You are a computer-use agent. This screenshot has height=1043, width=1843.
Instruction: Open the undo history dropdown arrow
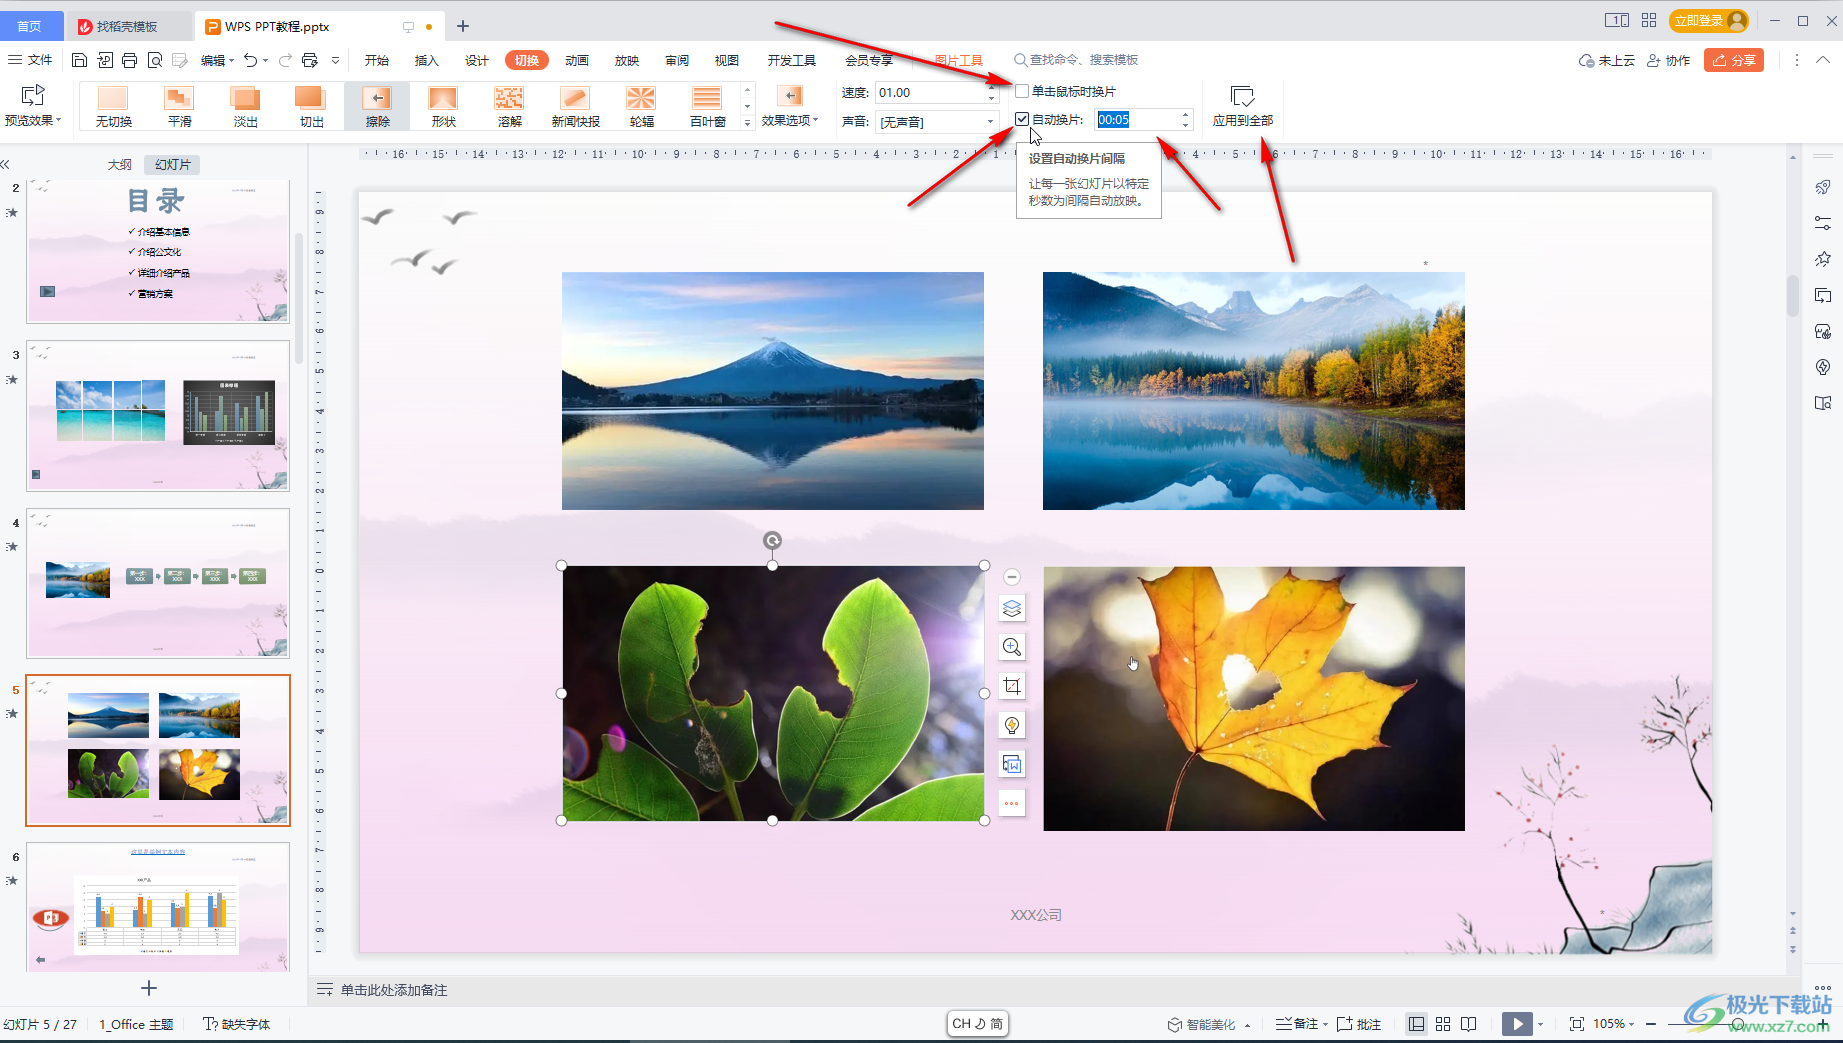(x=265, y=60)
